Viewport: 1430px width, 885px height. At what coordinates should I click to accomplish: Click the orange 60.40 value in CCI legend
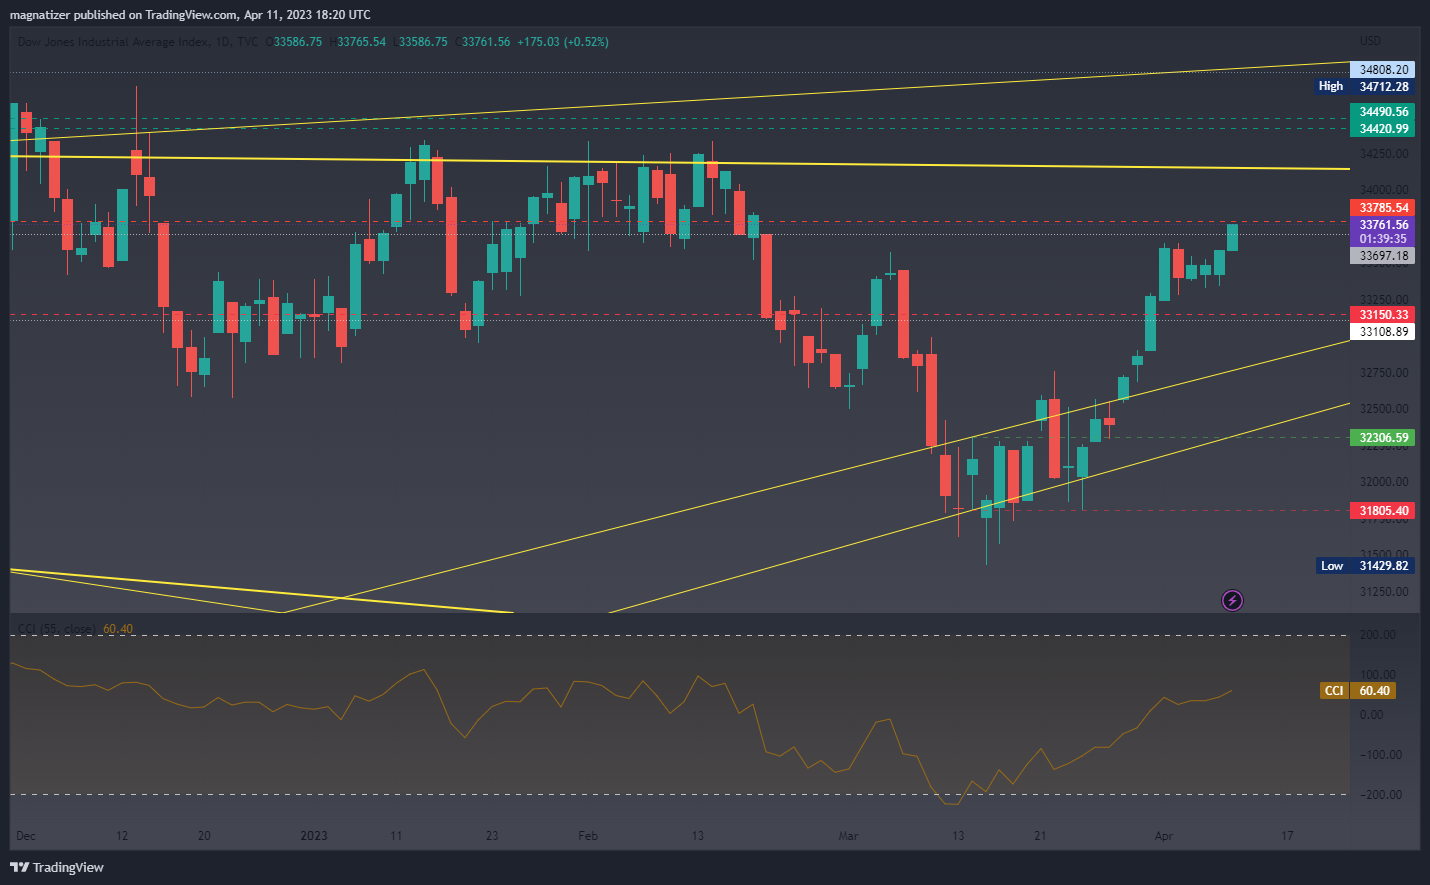point(118,629)
